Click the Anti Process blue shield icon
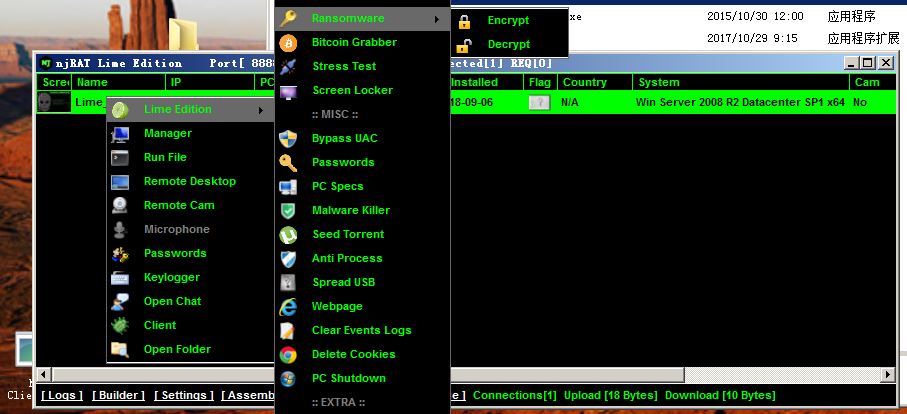 [288, 258]
